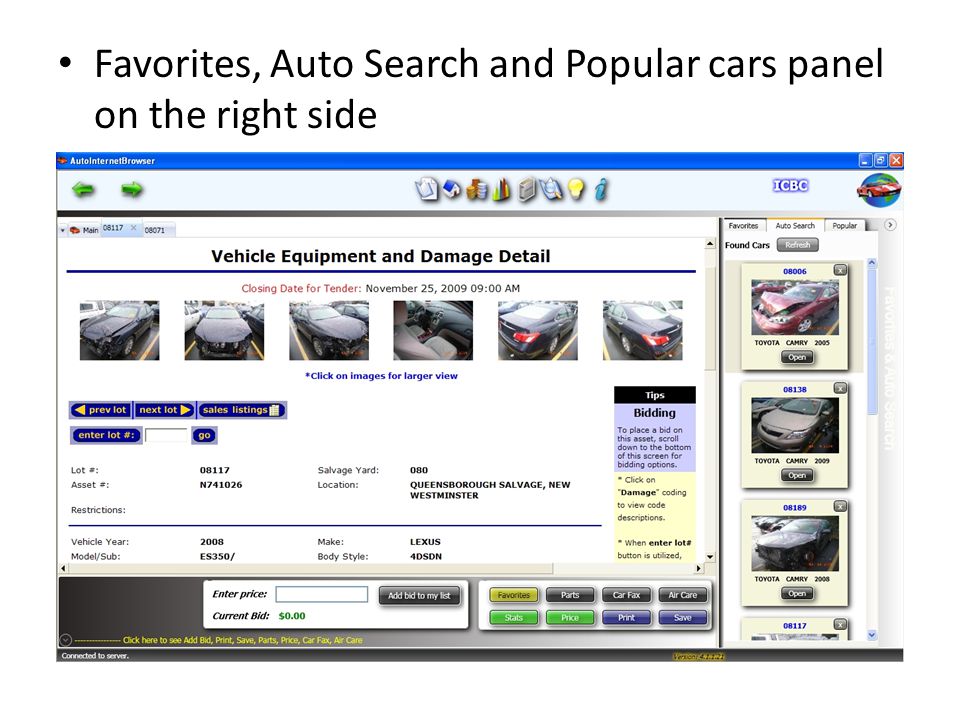
Task: Open the map with magnifier search icon
Action: [x=552, y=190]
